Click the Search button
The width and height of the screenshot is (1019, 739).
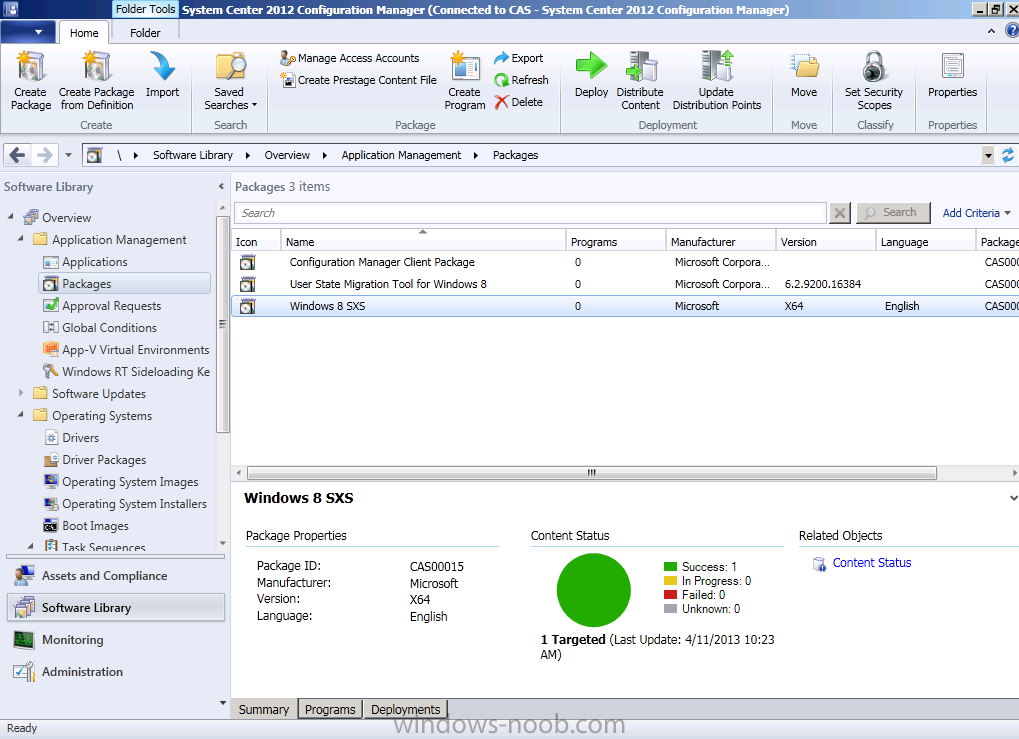point(893,213)
